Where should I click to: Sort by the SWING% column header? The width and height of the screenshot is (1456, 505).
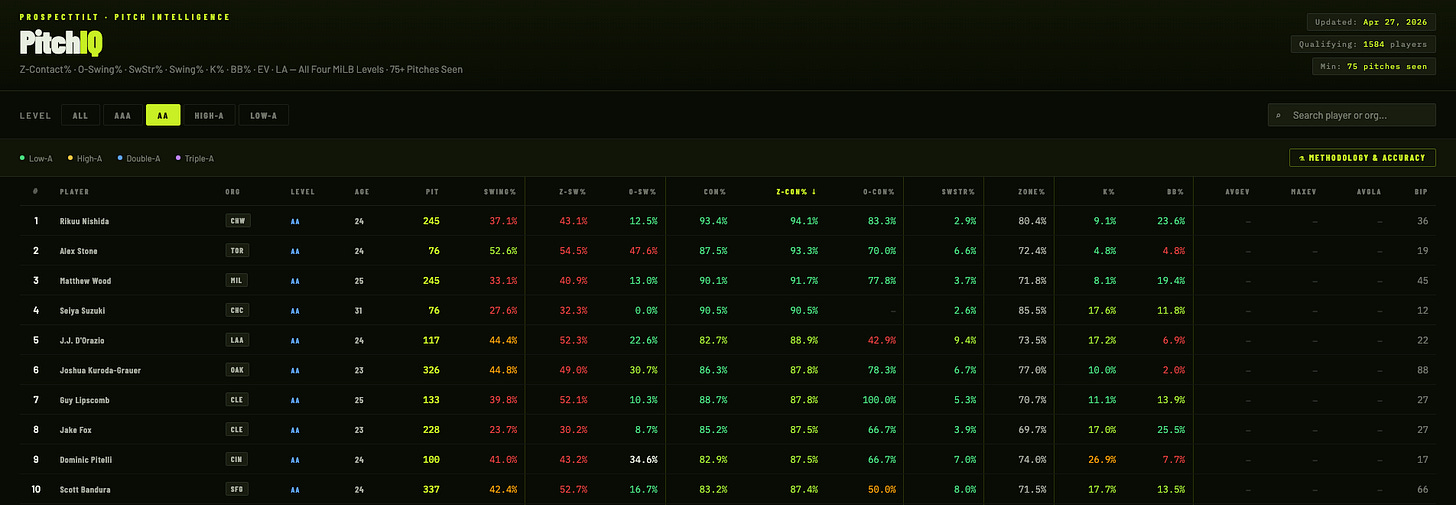click(502, 190)
